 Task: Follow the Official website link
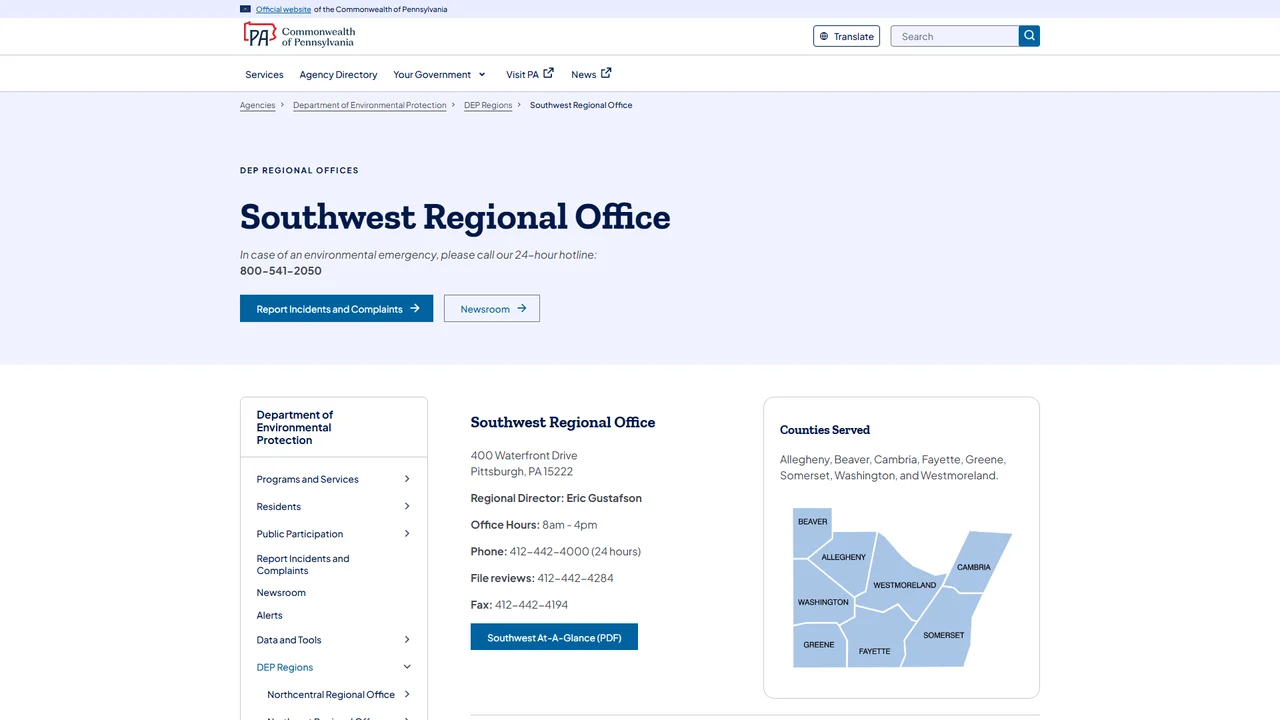coord(283,9)
